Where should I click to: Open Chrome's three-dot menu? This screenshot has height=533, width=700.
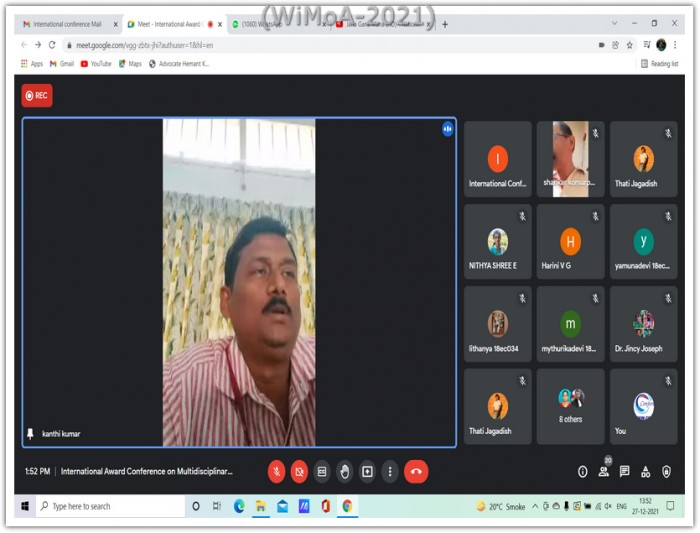675,45
